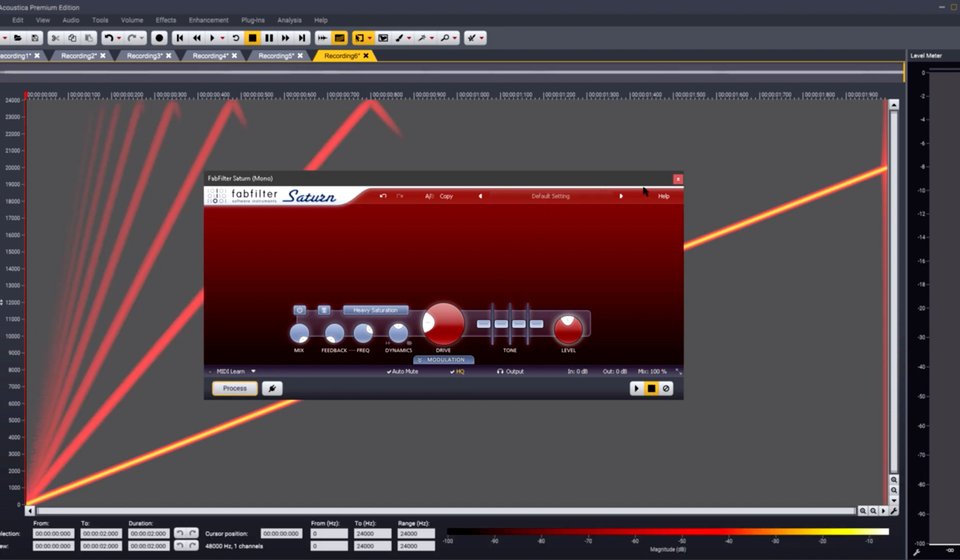This screenshot has width=960, height=560.
Task: Select the zoom magnifier tool
Action: (x=444, y=38)
